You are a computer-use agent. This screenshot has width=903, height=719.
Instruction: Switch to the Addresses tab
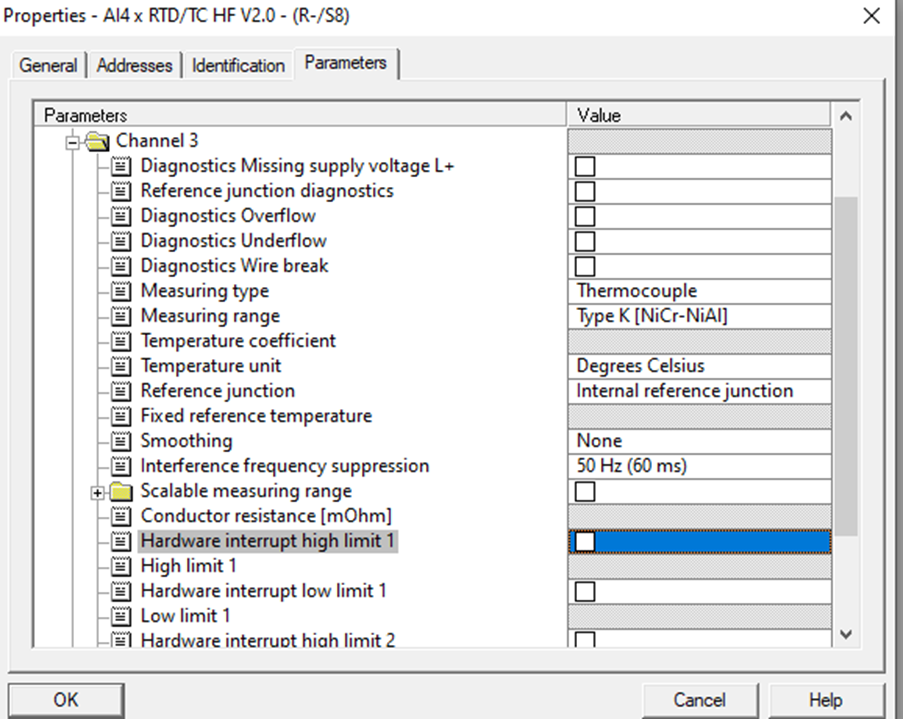click(x=134, y=65)
